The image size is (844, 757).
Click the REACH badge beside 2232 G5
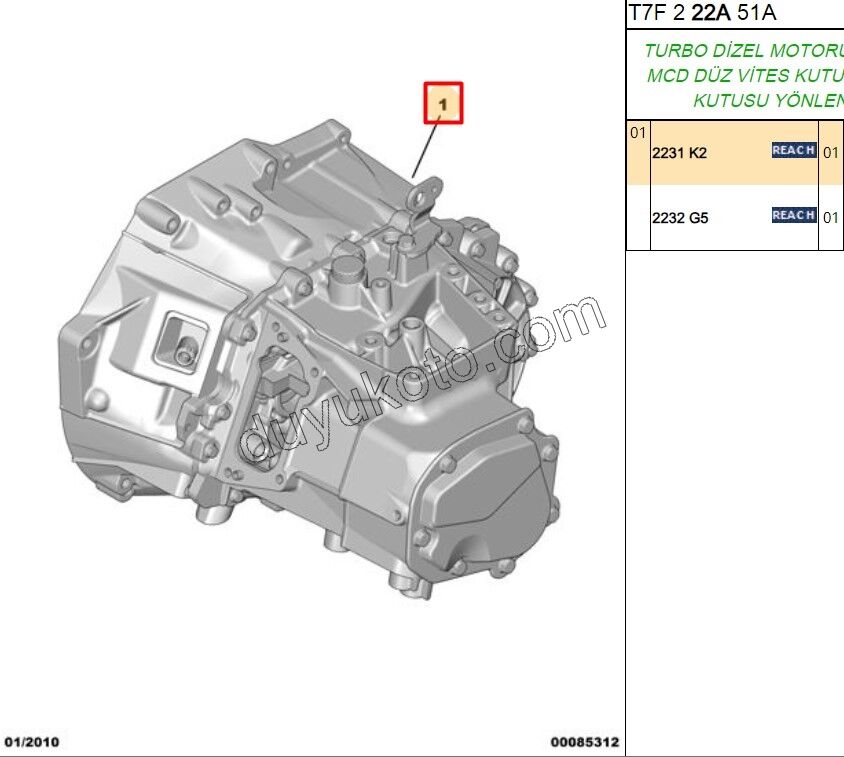click(x=794, y=215)
